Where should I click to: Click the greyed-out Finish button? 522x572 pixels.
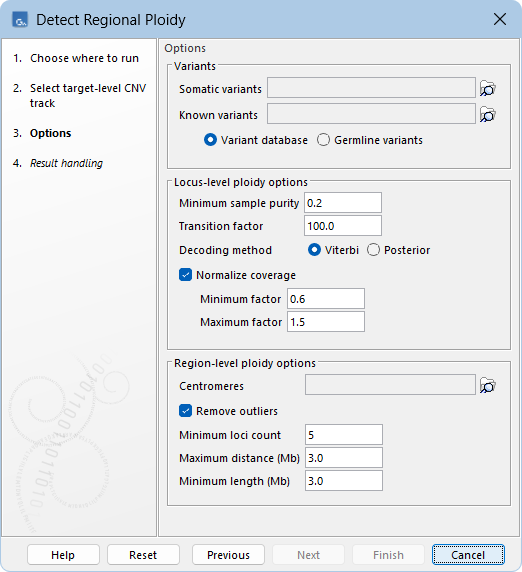coord(388,555)
